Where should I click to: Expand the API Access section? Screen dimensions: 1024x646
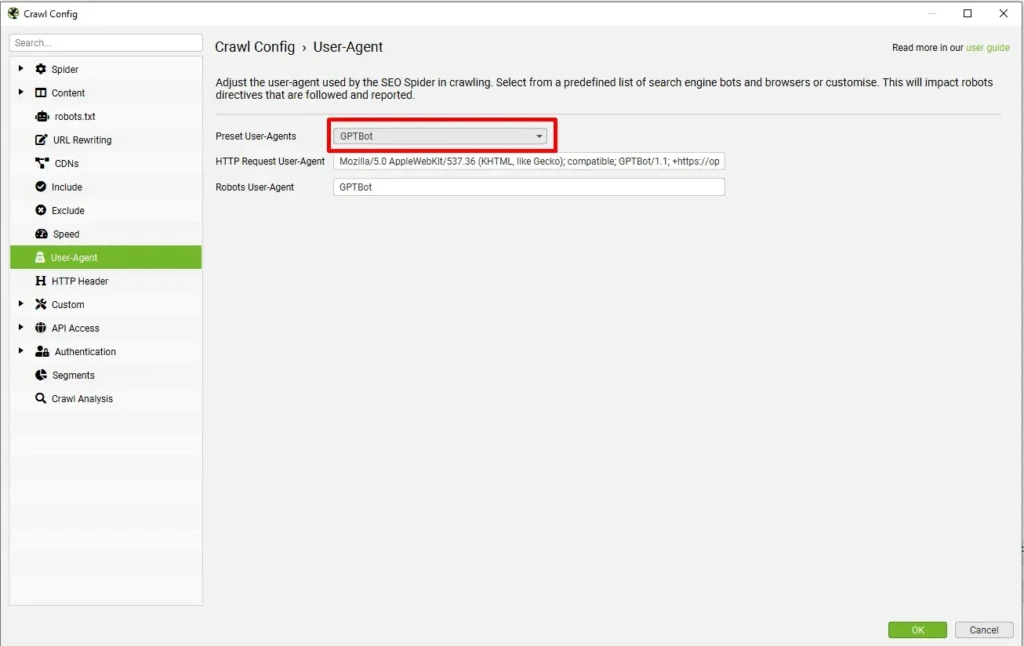click(20, 328)
